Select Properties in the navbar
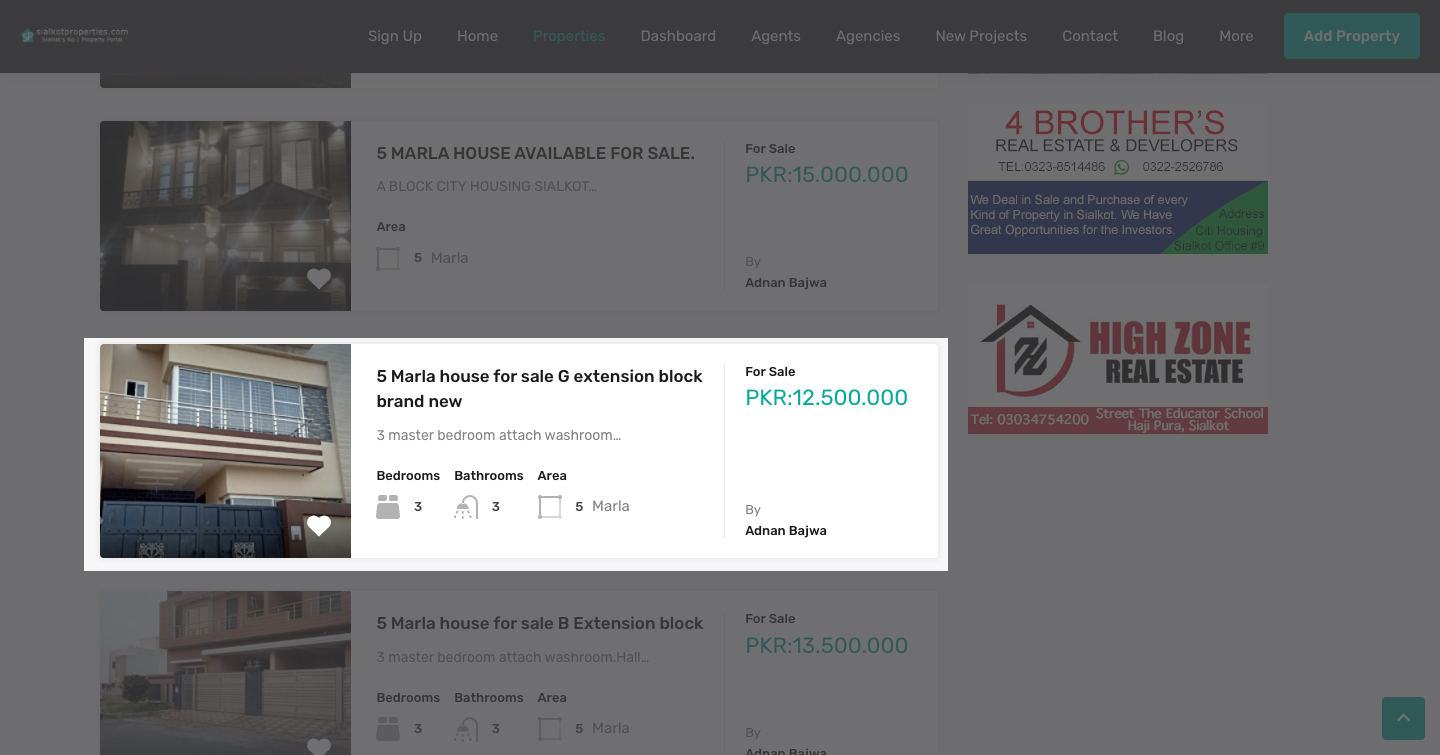 [x=569, y=36]
